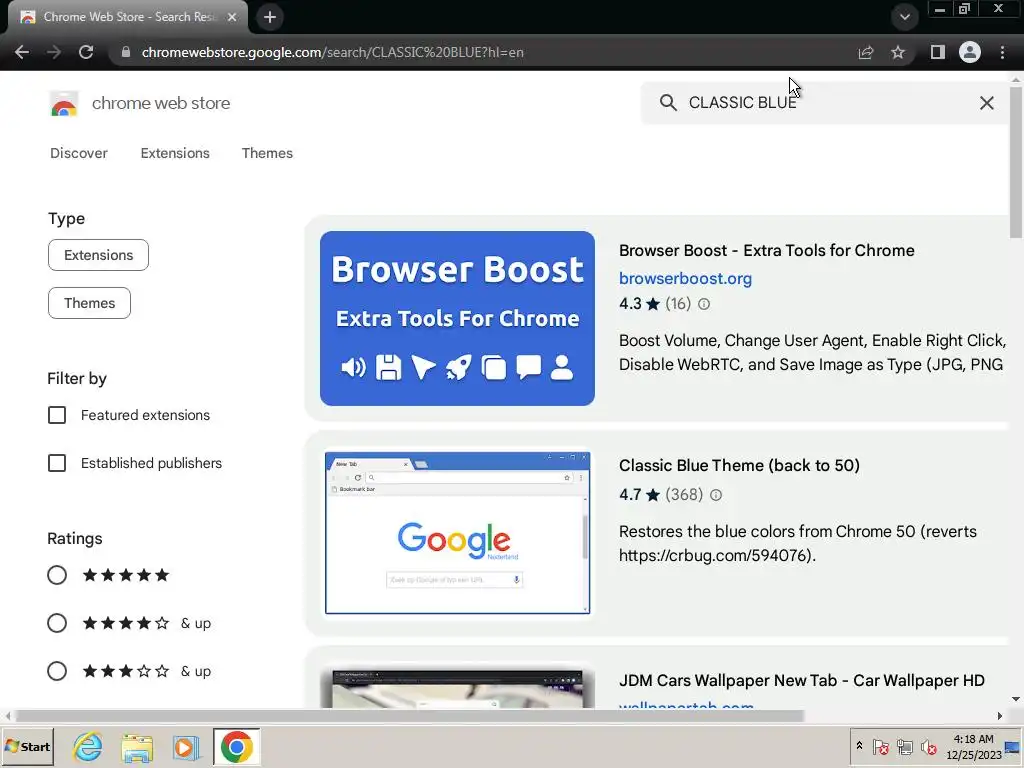1024x768 pixels.
Task: Click the forward navigation arrow
Action: tap(54, 52)
